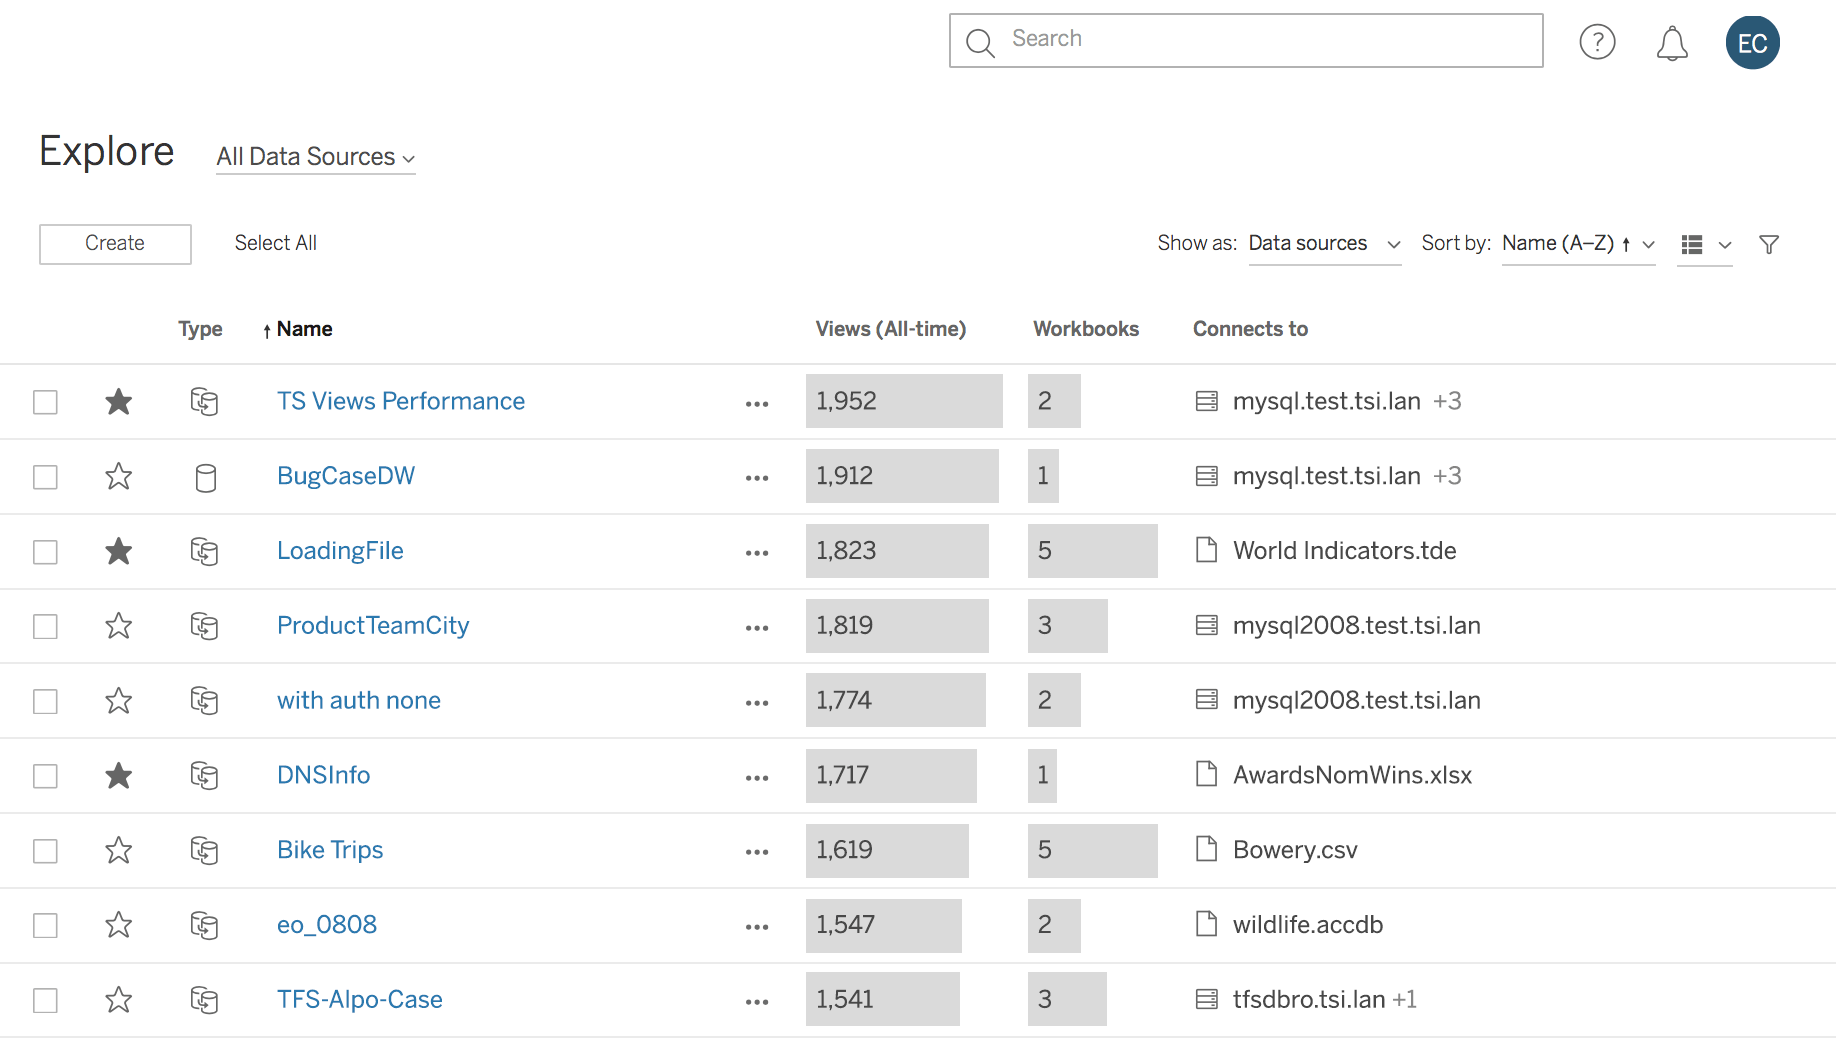
Task: Open the filter funnel icon
Action: [1768, 244]
